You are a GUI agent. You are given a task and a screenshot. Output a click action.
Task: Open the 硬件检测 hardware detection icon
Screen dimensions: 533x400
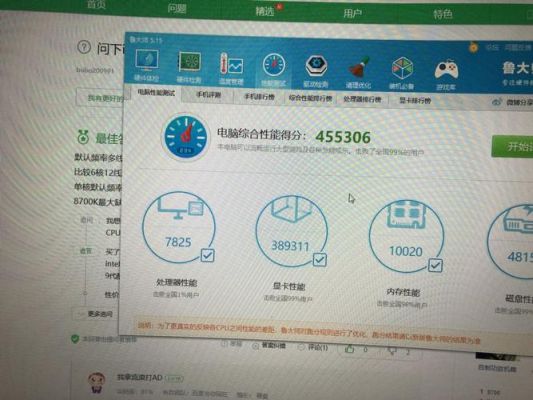(x=189, y=67)
